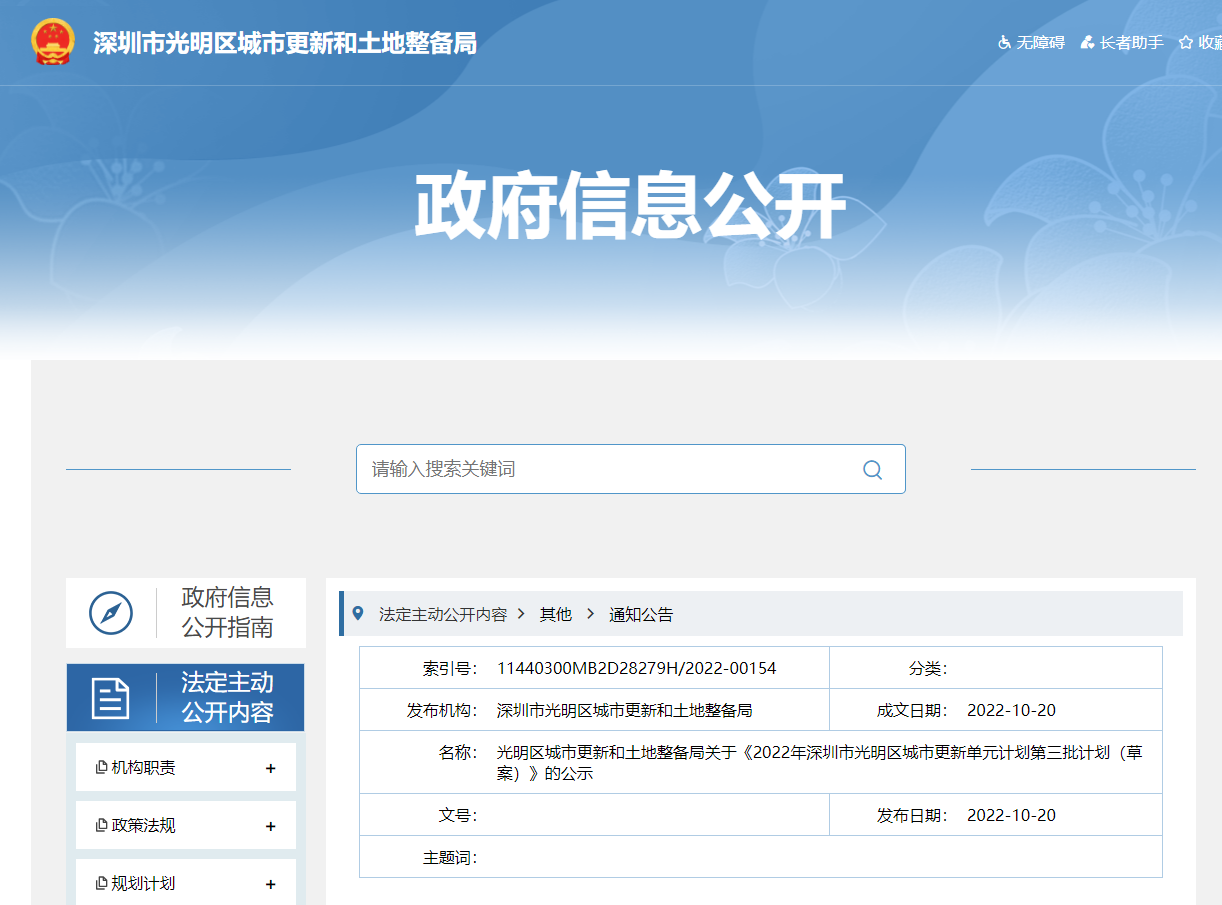This screenshot has width=1222, height=905.
Task: Click the national emblem logo
Action: (52, 43)
